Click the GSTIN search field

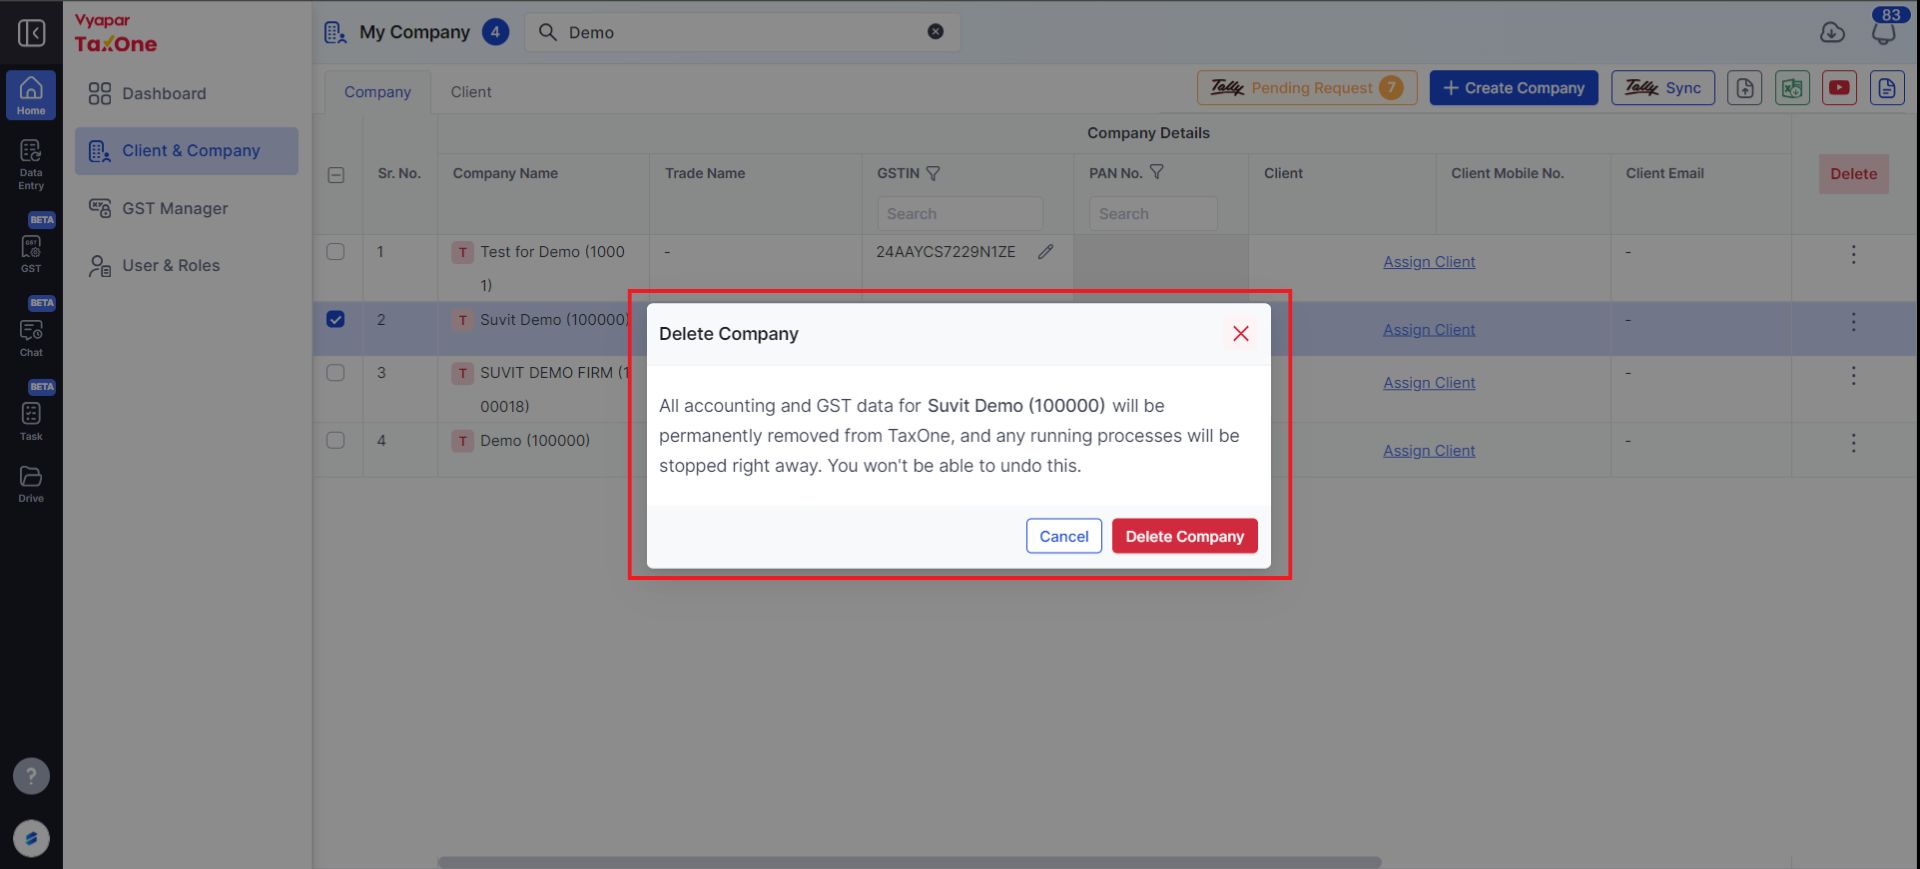[x=960, y=214]
